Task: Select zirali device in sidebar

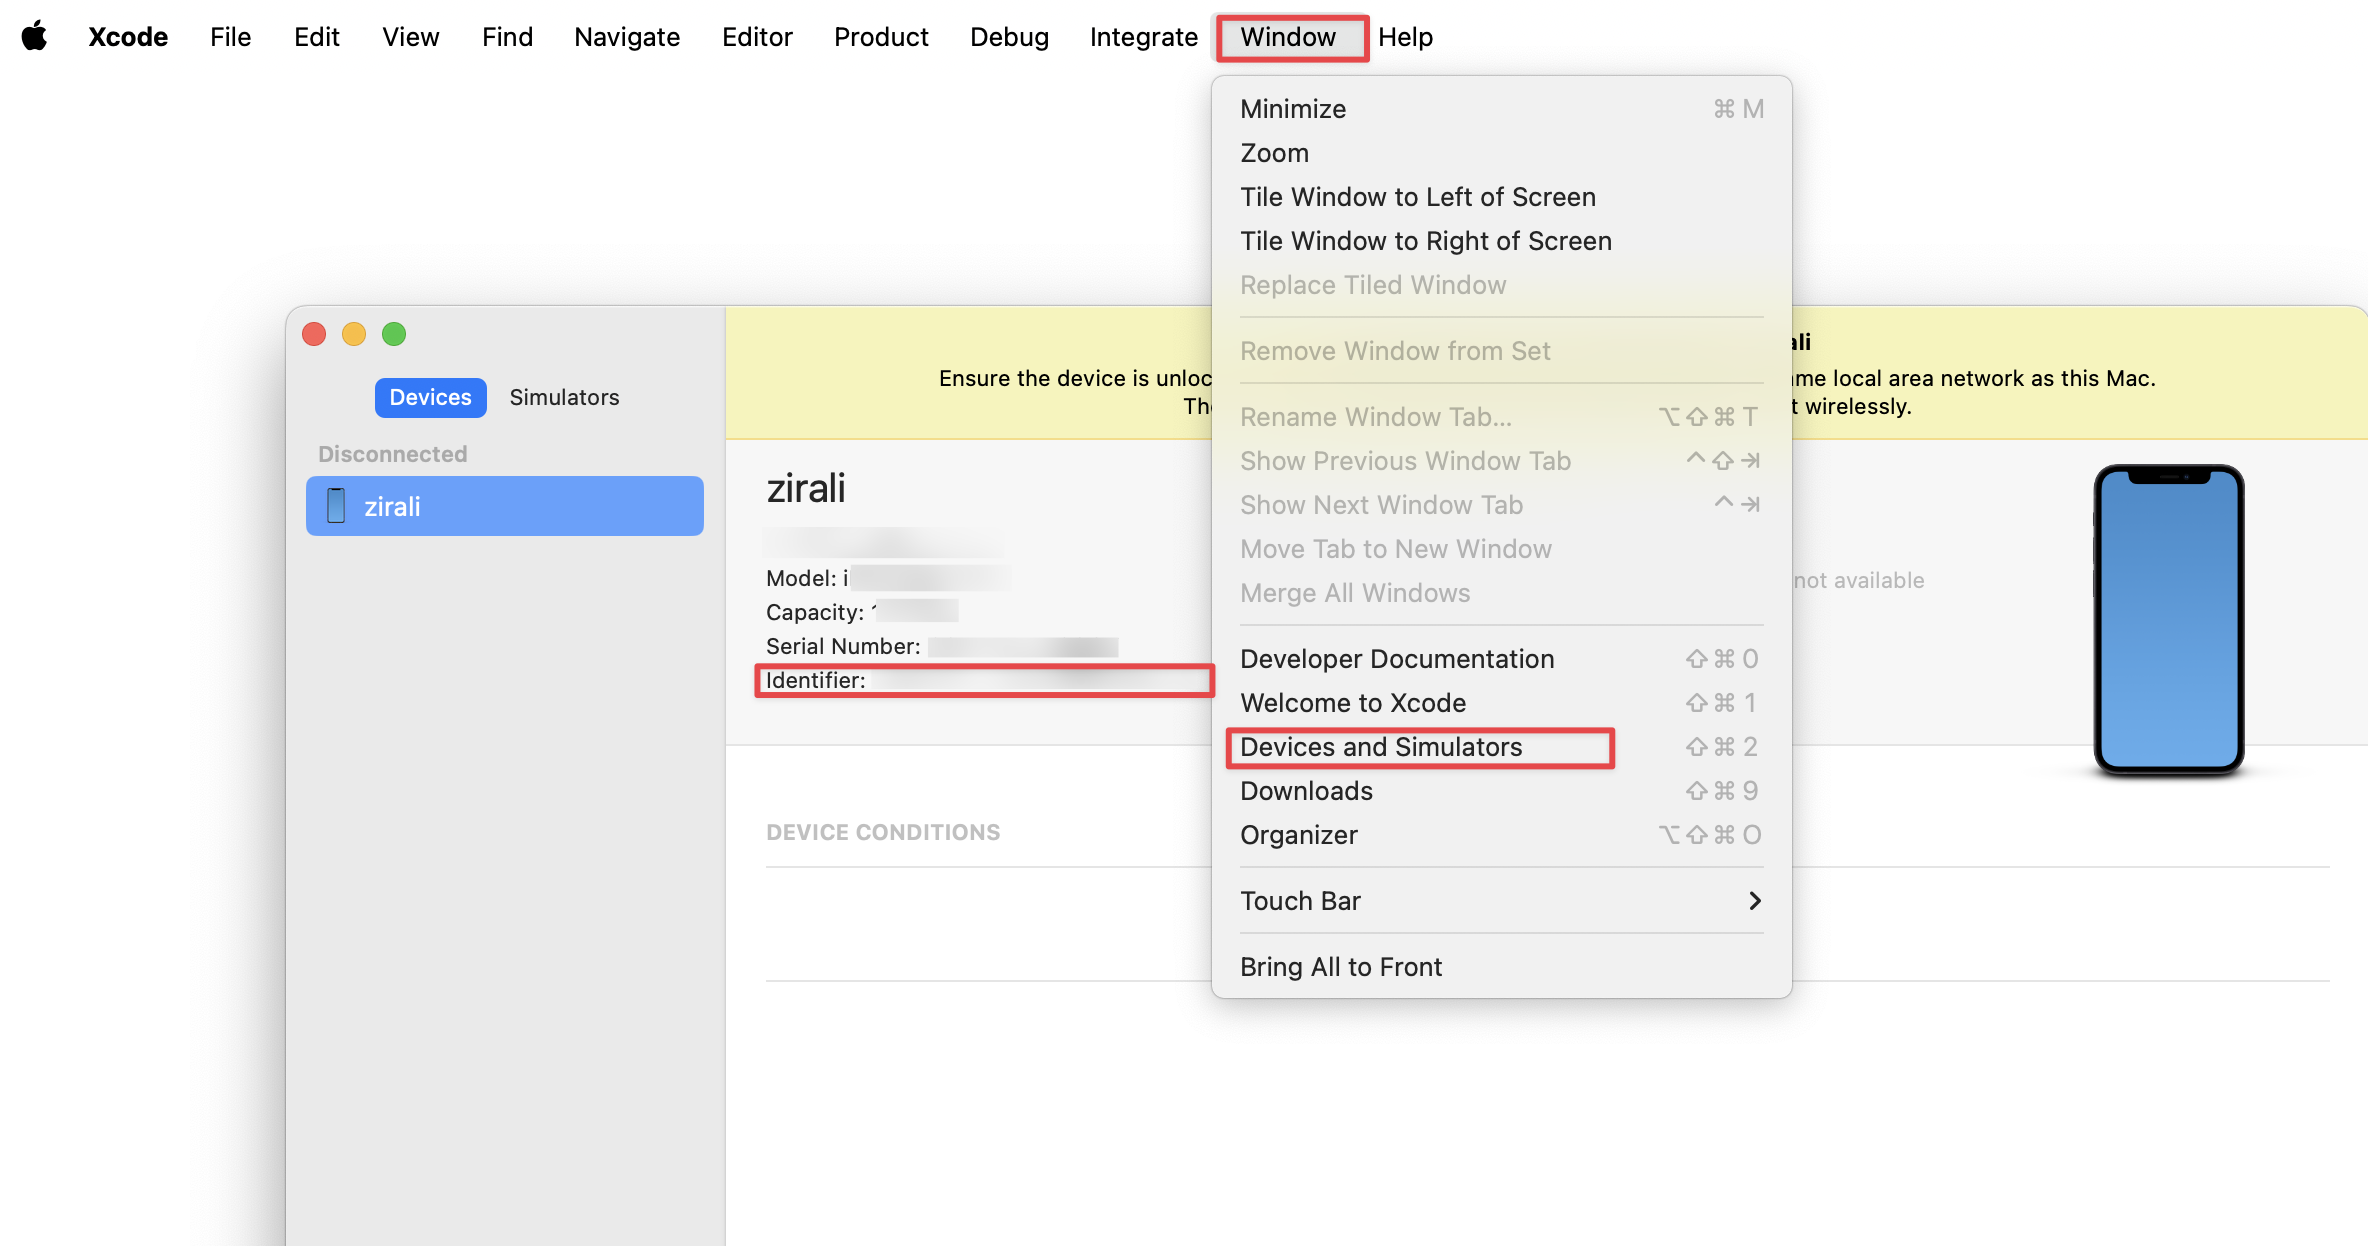Action: pos(504,506)
